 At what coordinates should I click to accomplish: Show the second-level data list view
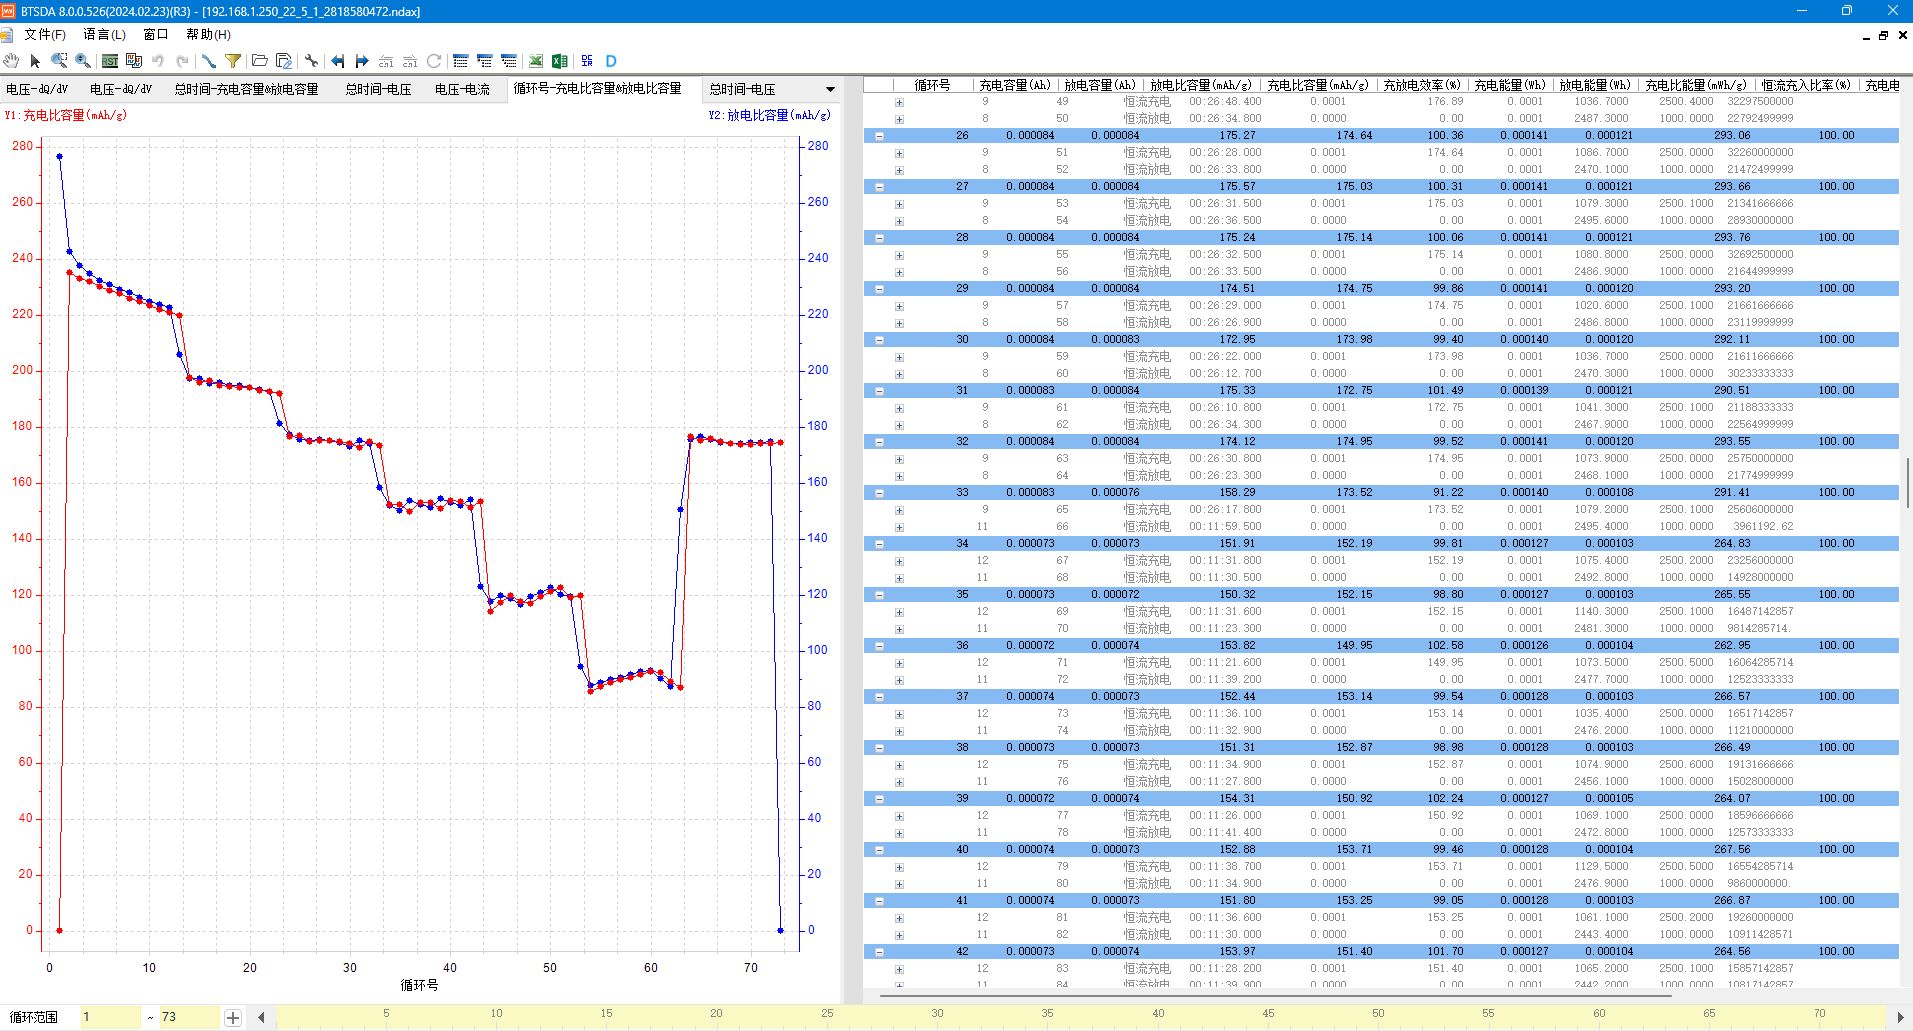(485, 61)
